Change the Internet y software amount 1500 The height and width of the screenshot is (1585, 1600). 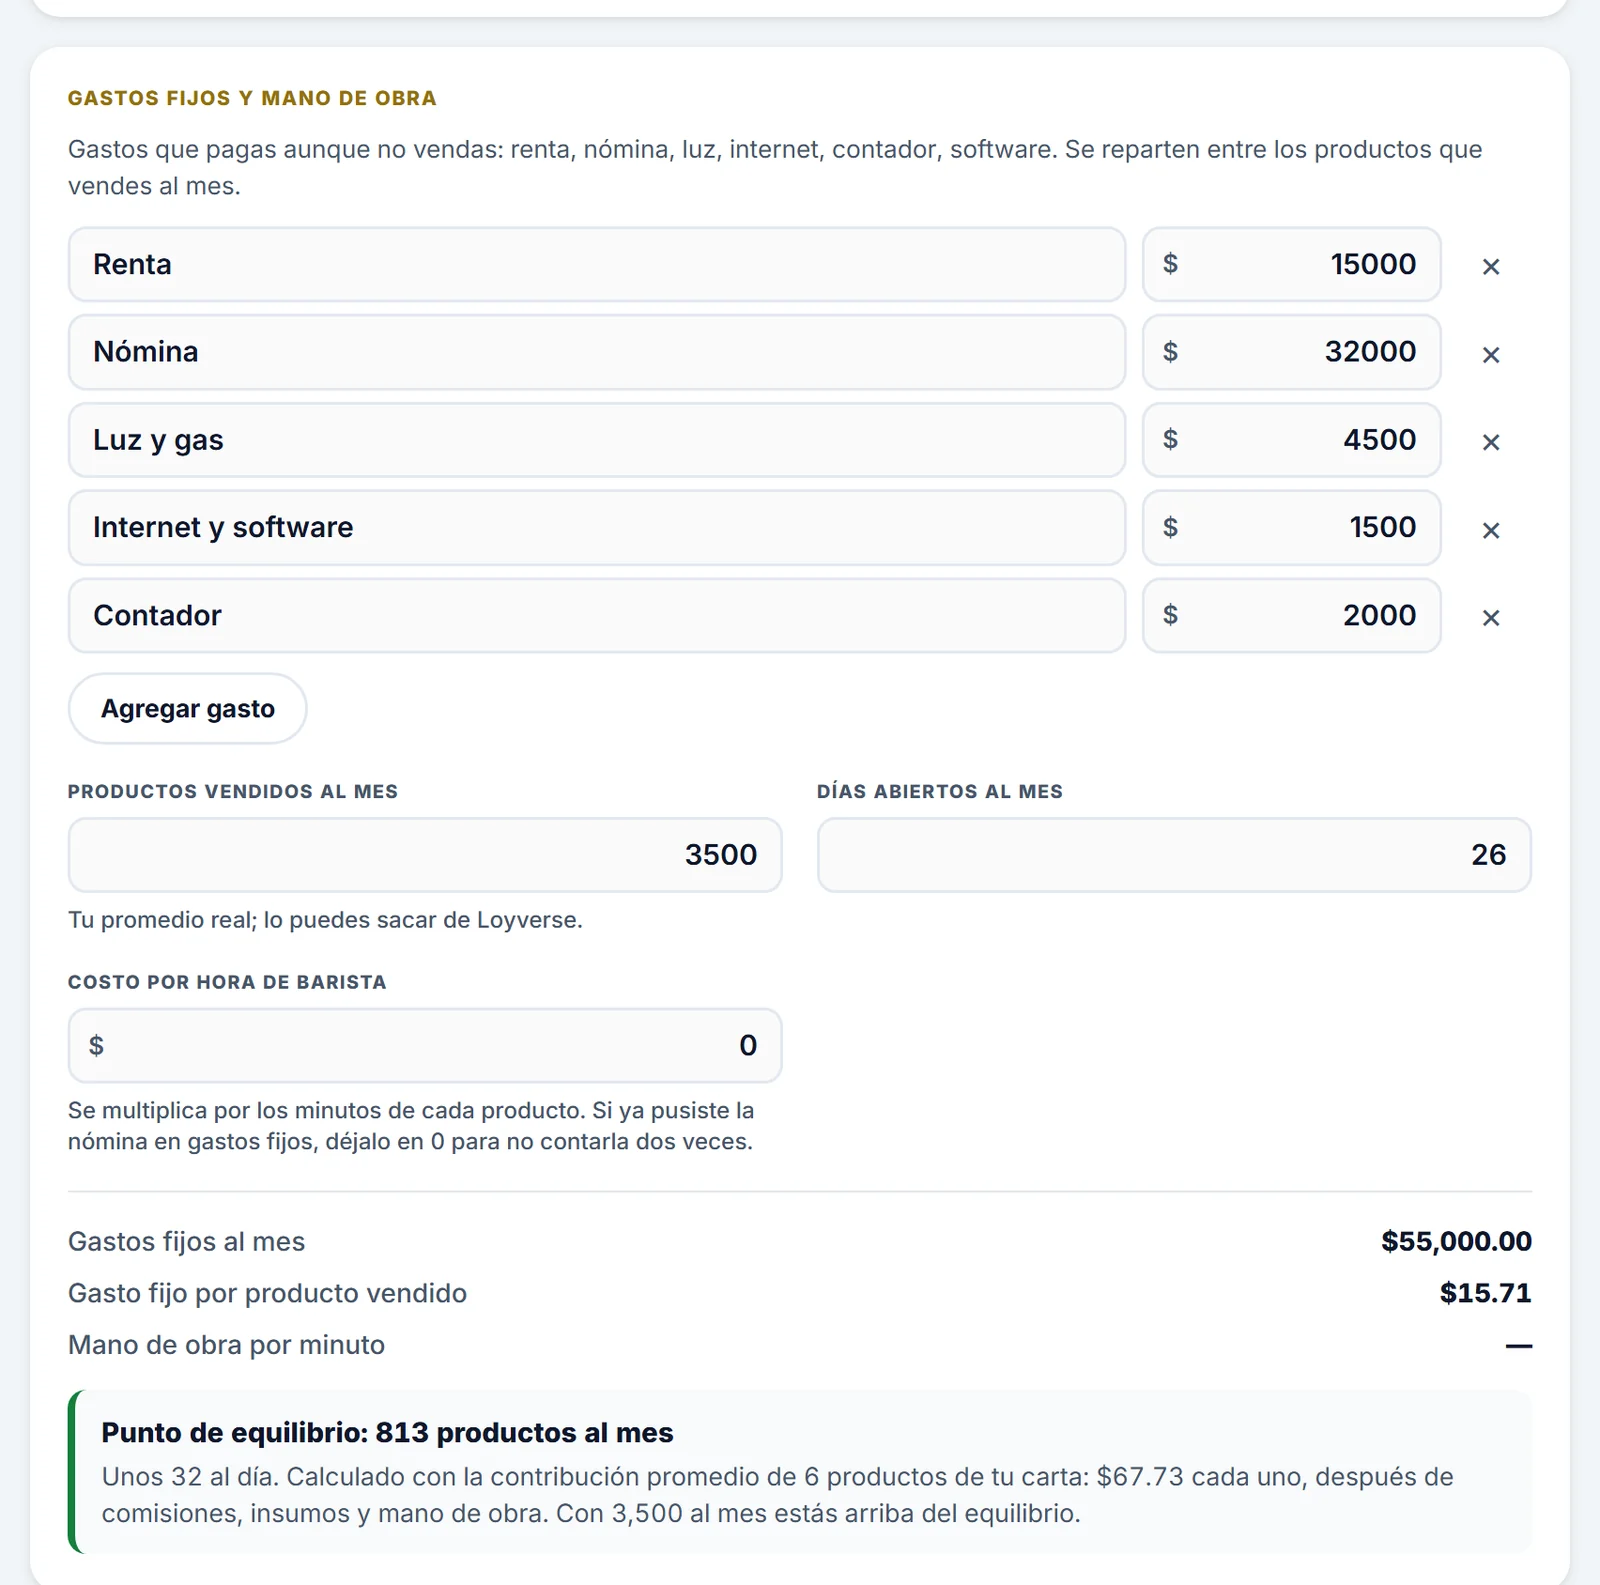tap(1292, 527)
